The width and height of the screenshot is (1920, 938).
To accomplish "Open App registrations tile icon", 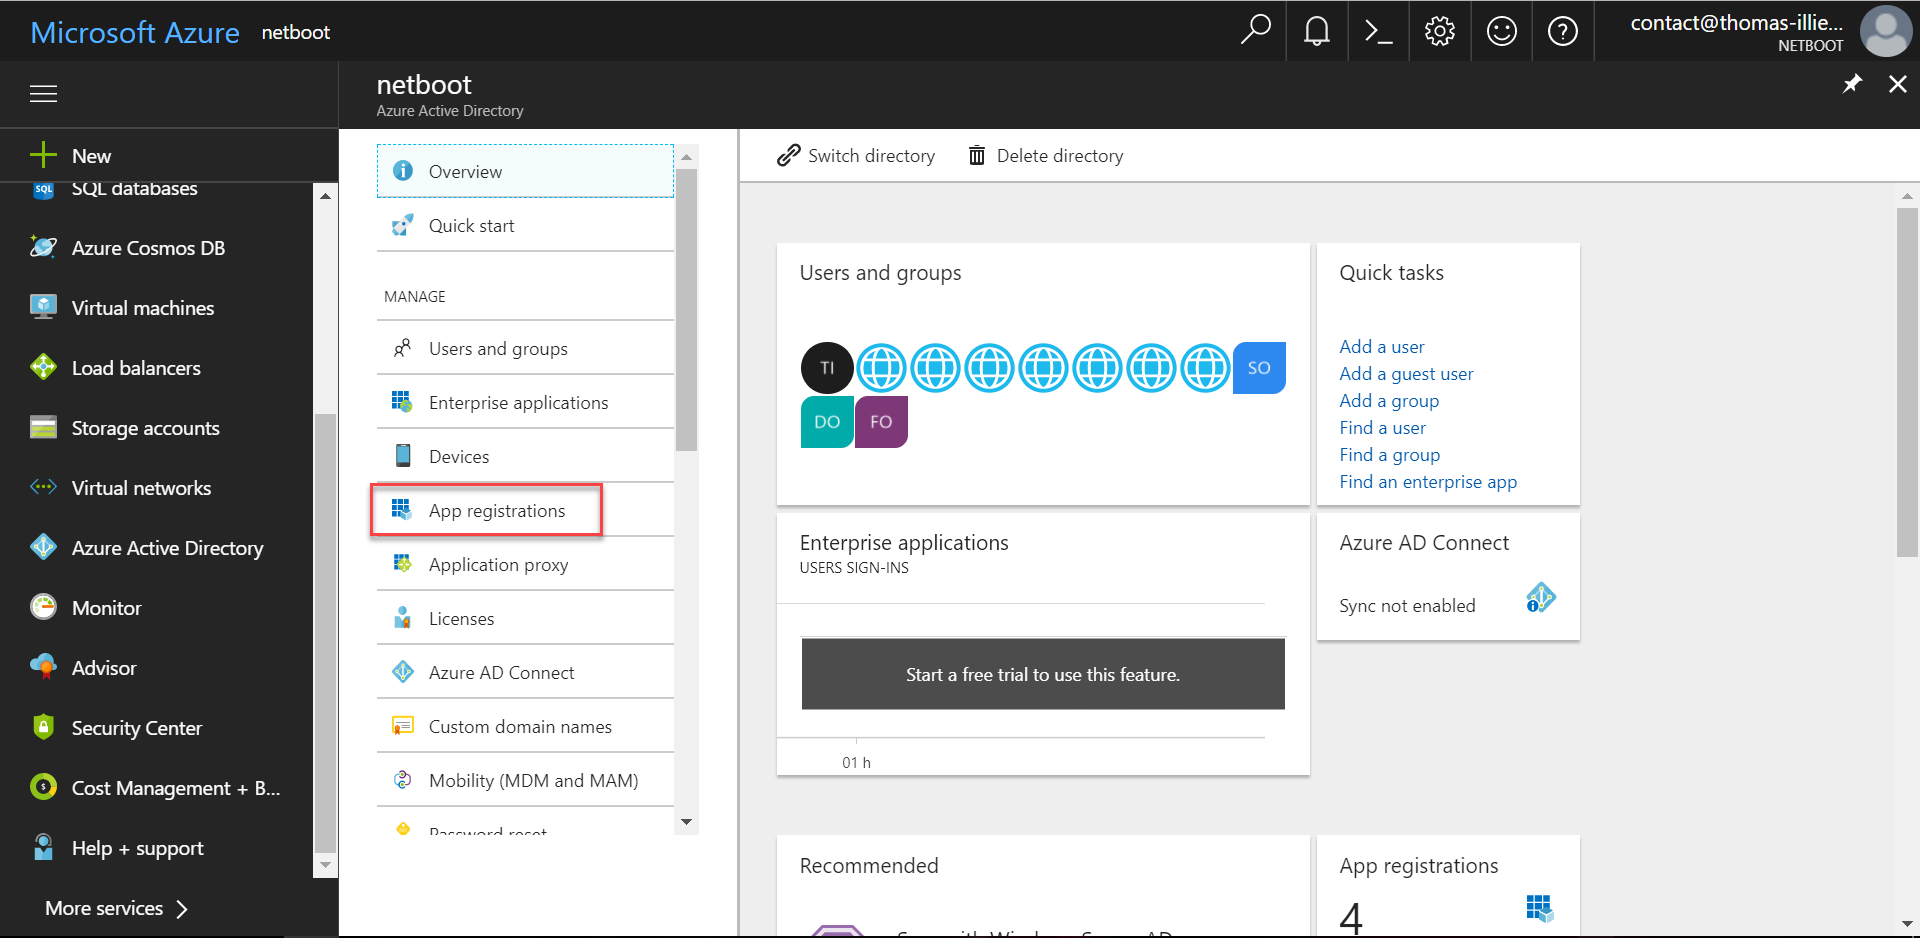I will click(x=1540, y=908).
